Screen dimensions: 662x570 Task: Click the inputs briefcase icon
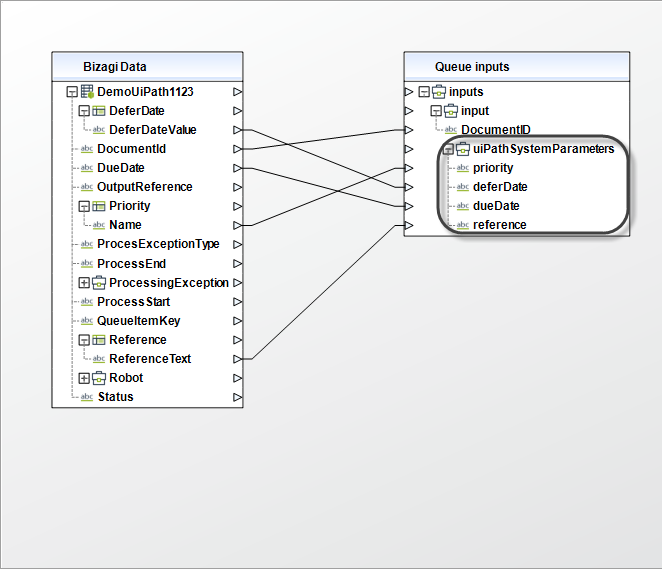pyautogui.click(x=439, y=92)
